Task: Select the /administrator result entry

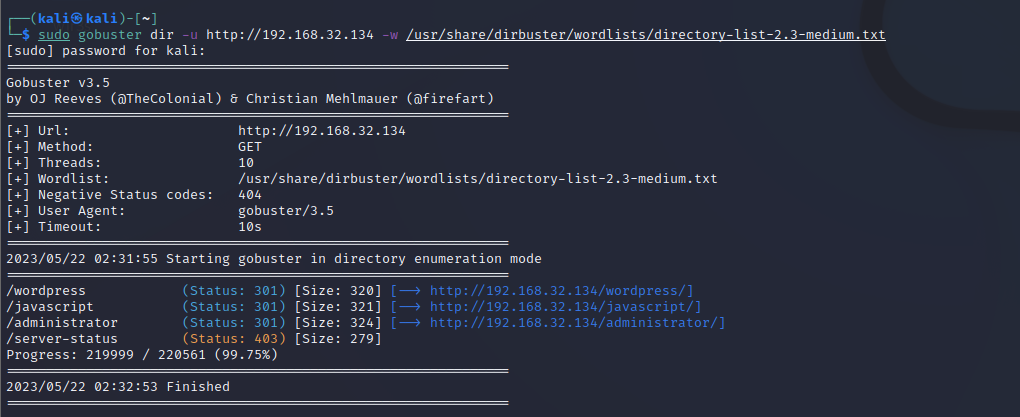Action: [62, 322]
